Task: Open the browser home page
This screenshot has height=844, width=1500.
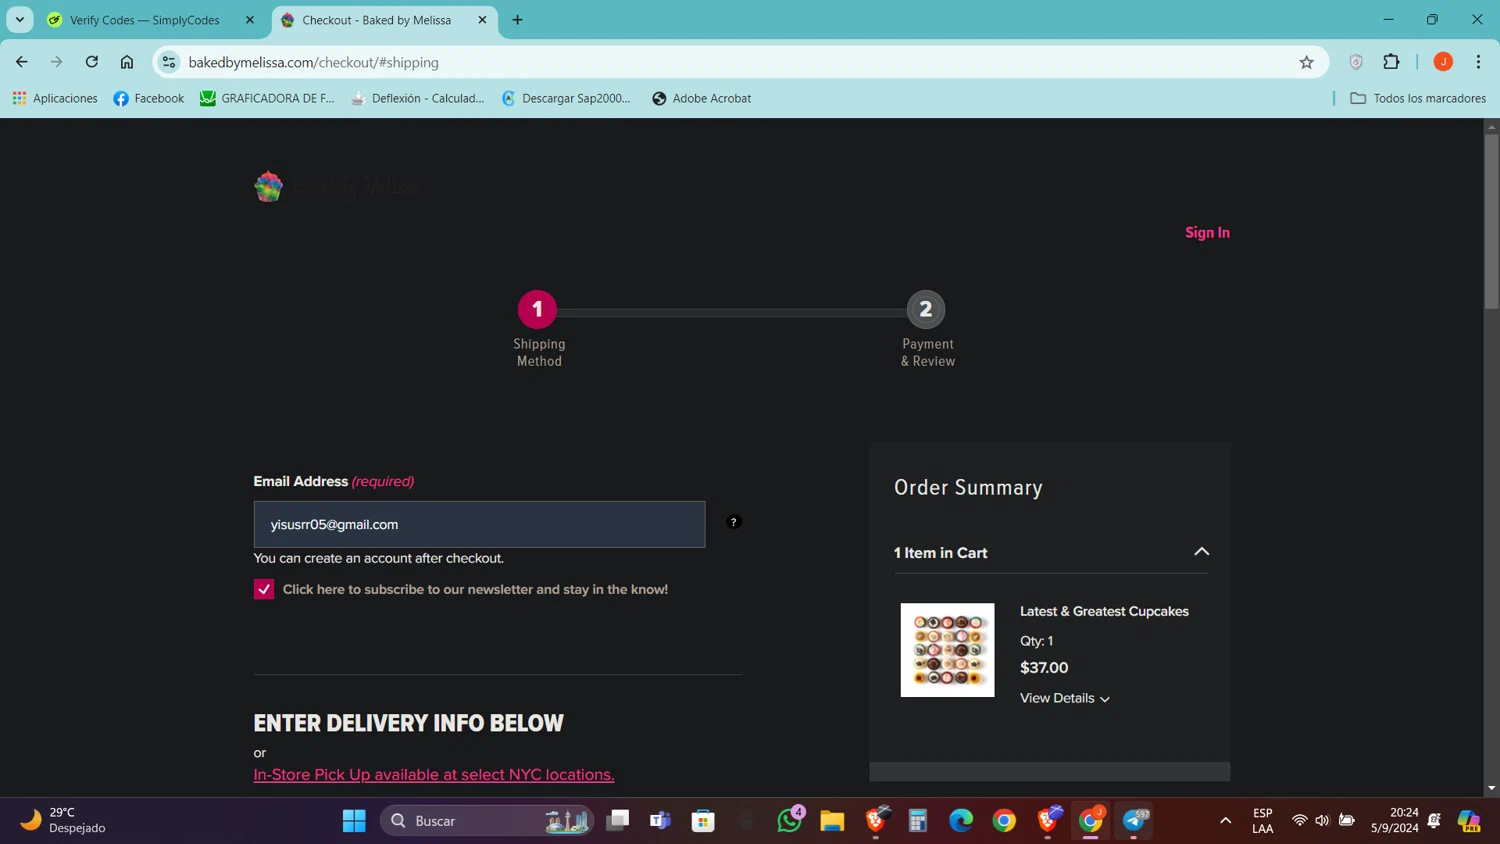Action: click(127, 62)
